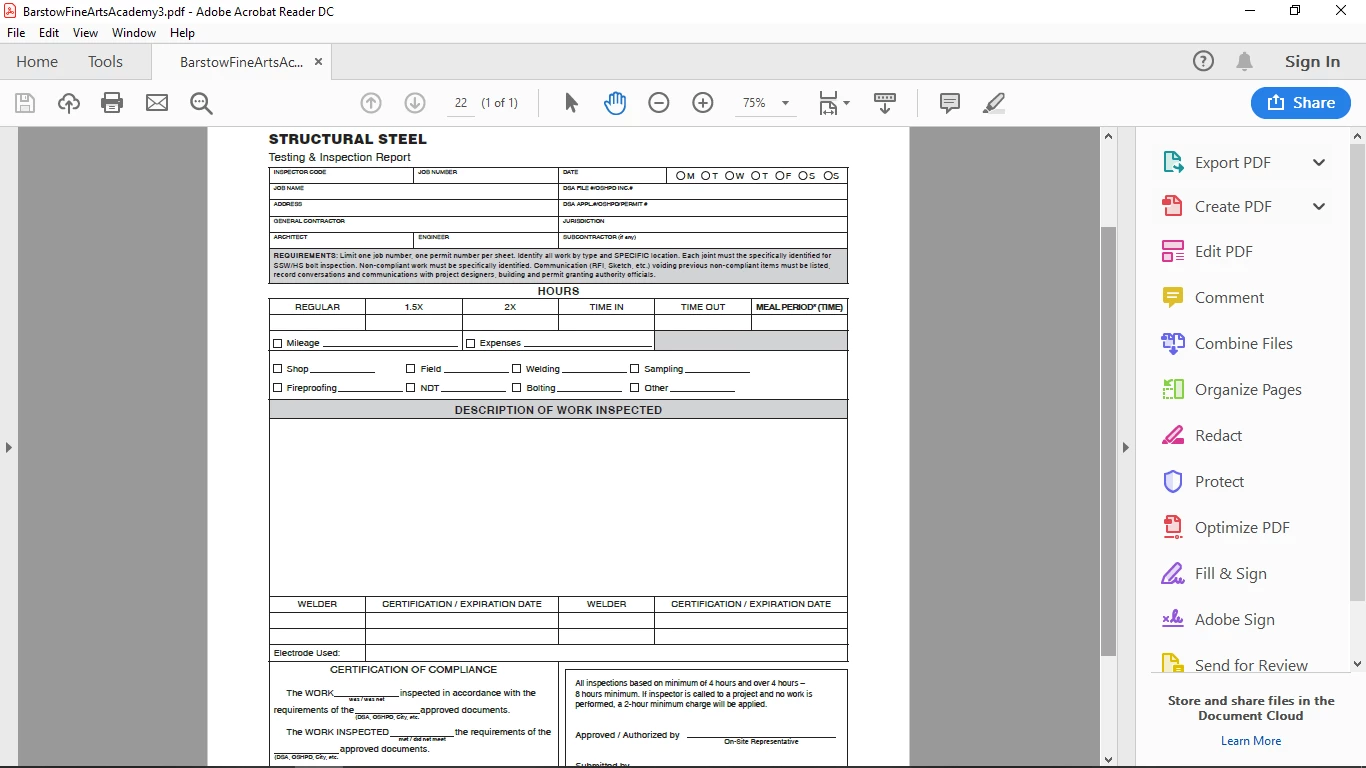Switch to the Tools tab
1366x768 pixels.
coord(105,62)
